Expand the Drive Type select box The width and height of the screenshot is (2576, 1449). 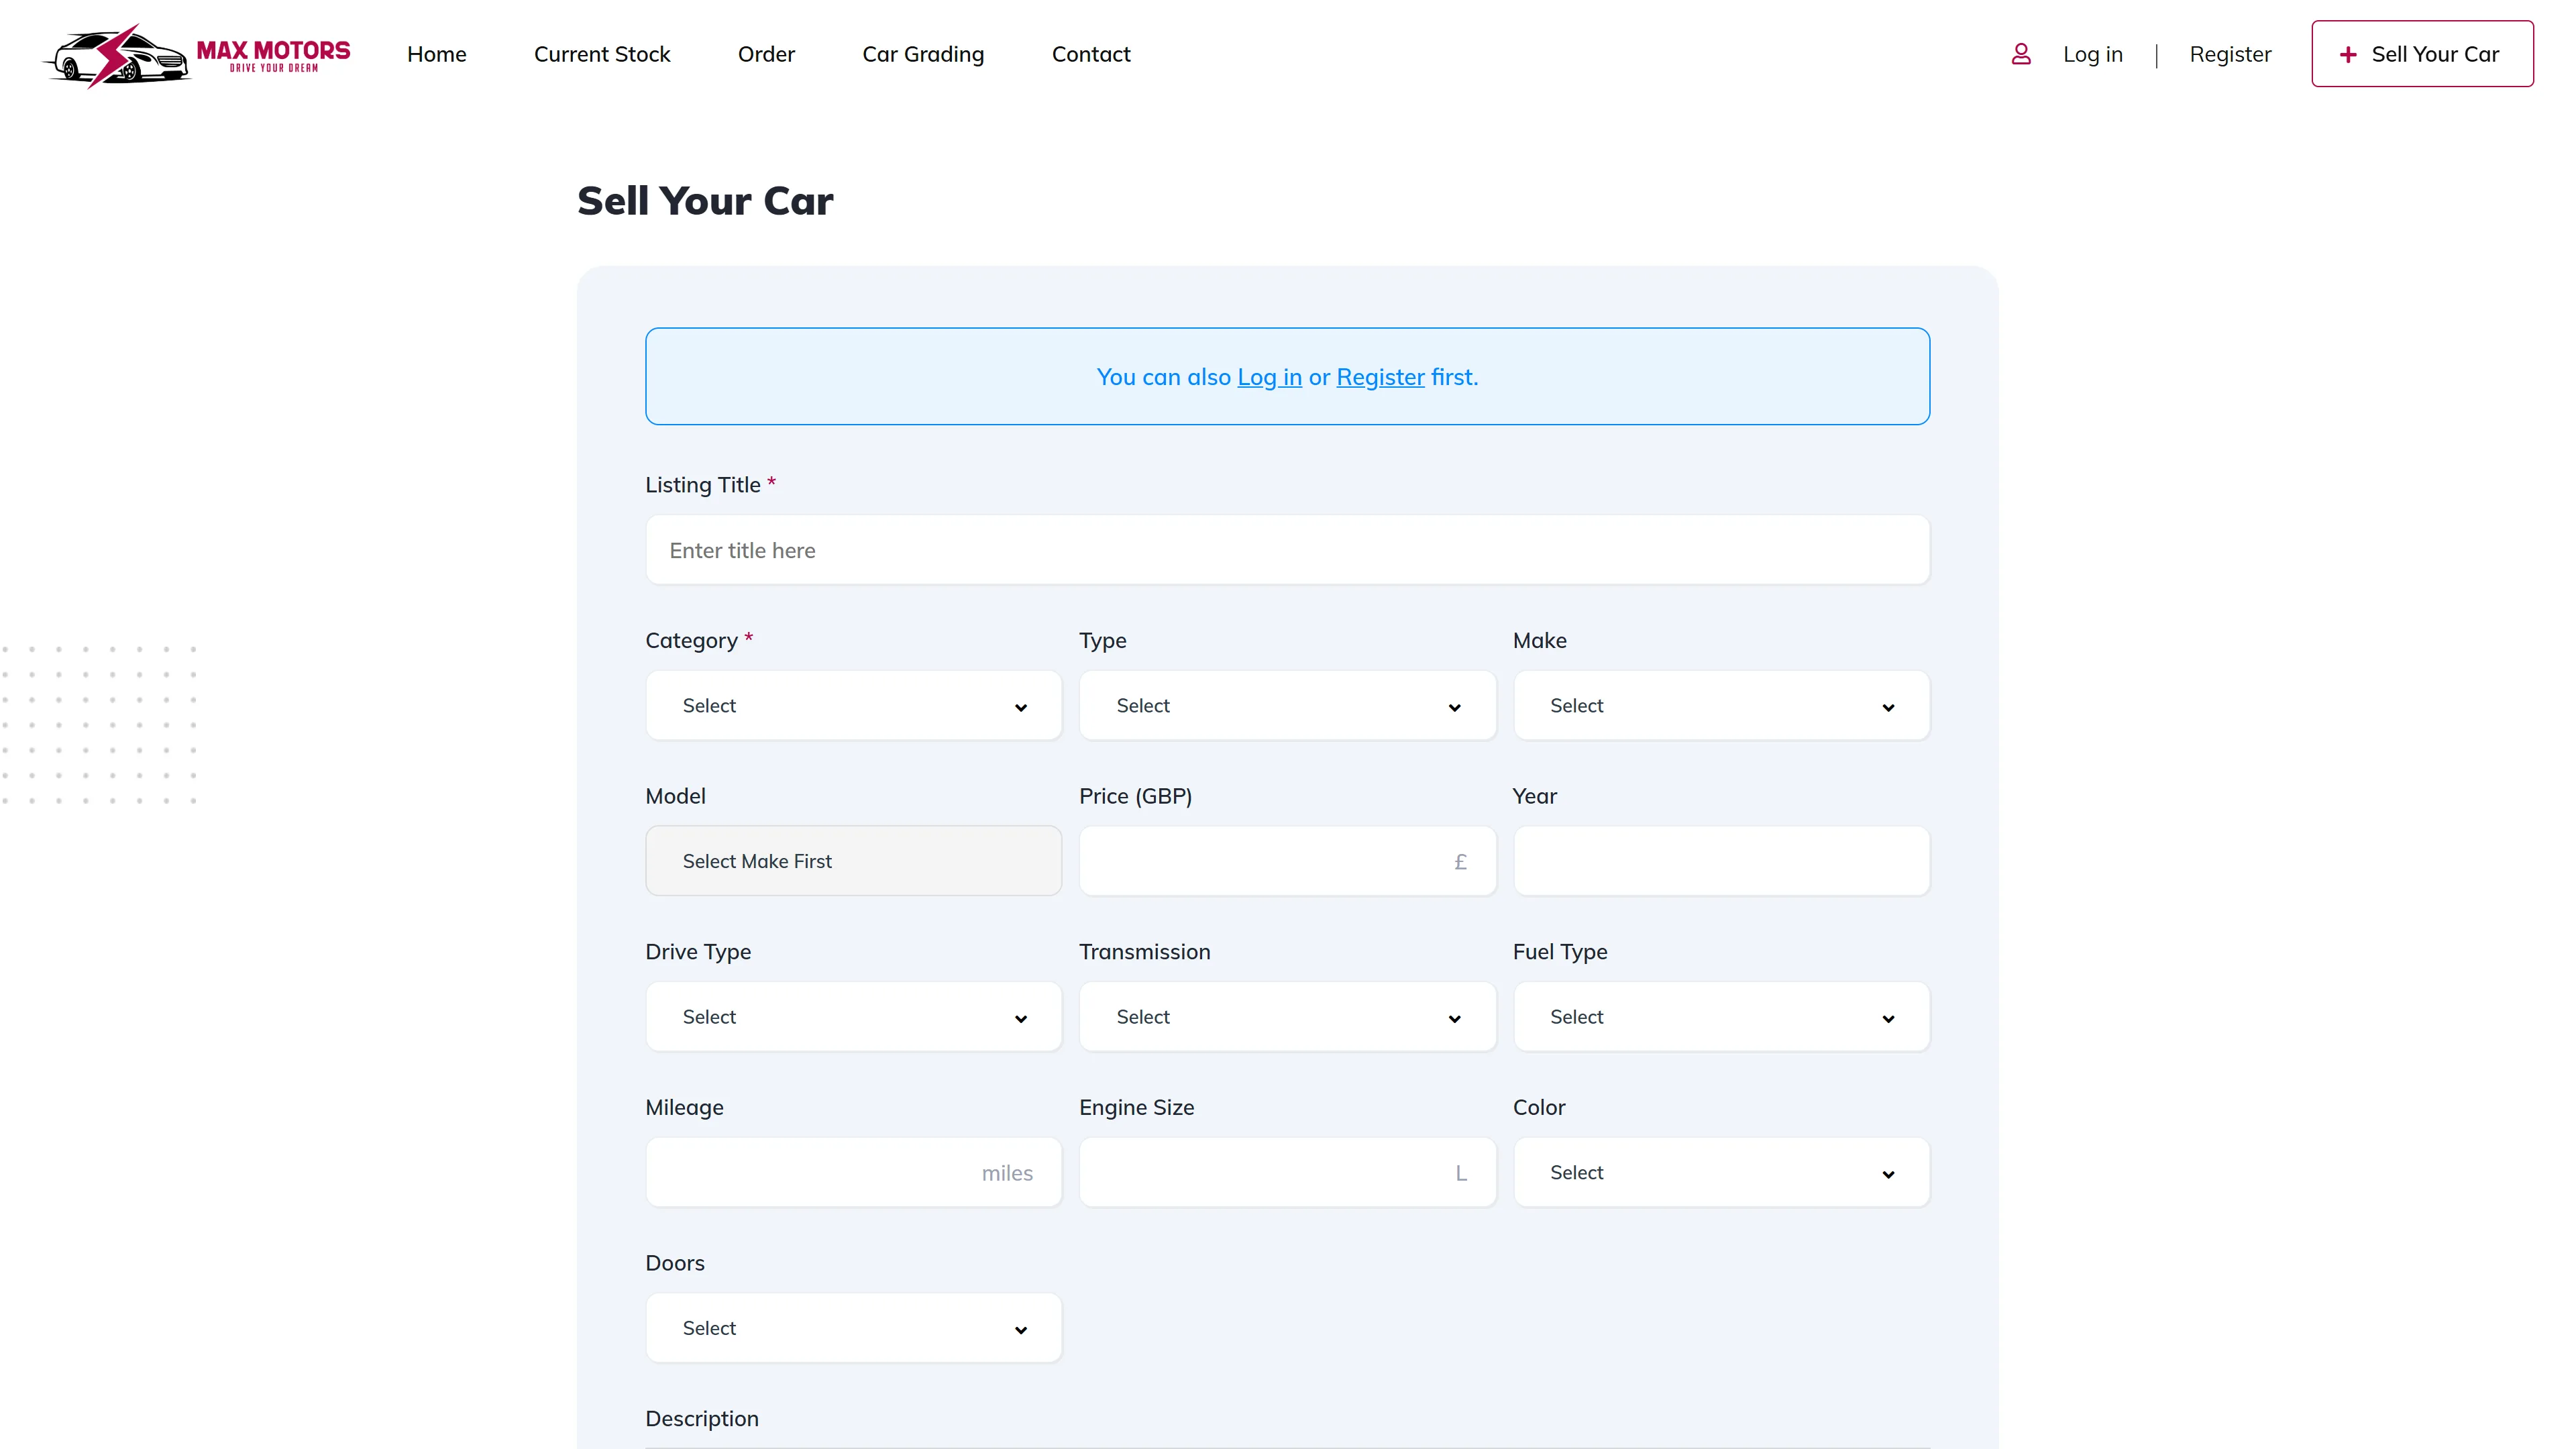[852, 1017]
